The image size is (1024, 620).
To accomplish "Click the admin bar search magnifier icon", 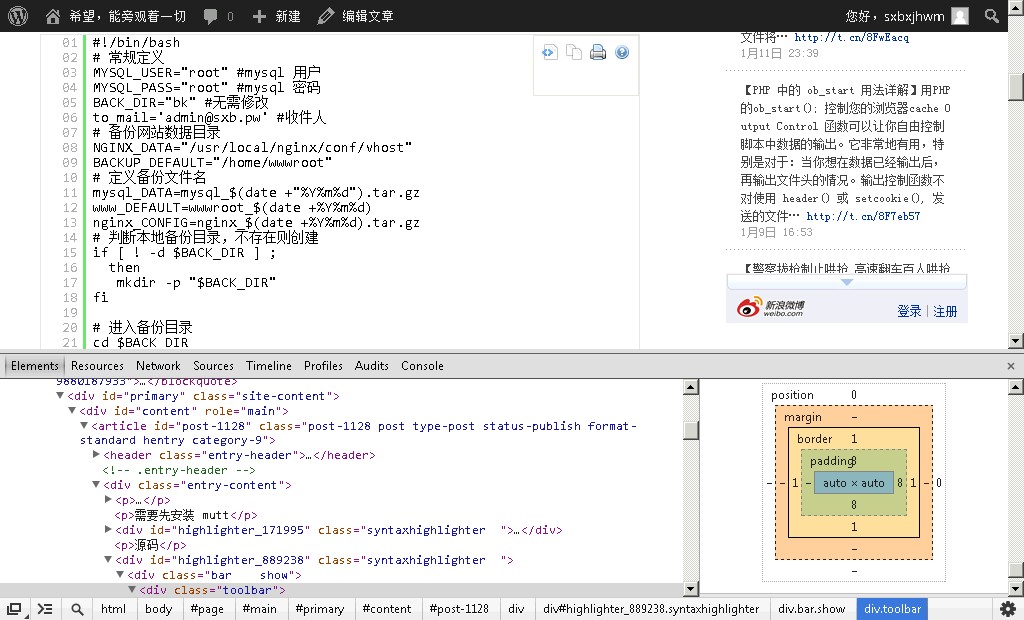I will [x=991, y=16].
